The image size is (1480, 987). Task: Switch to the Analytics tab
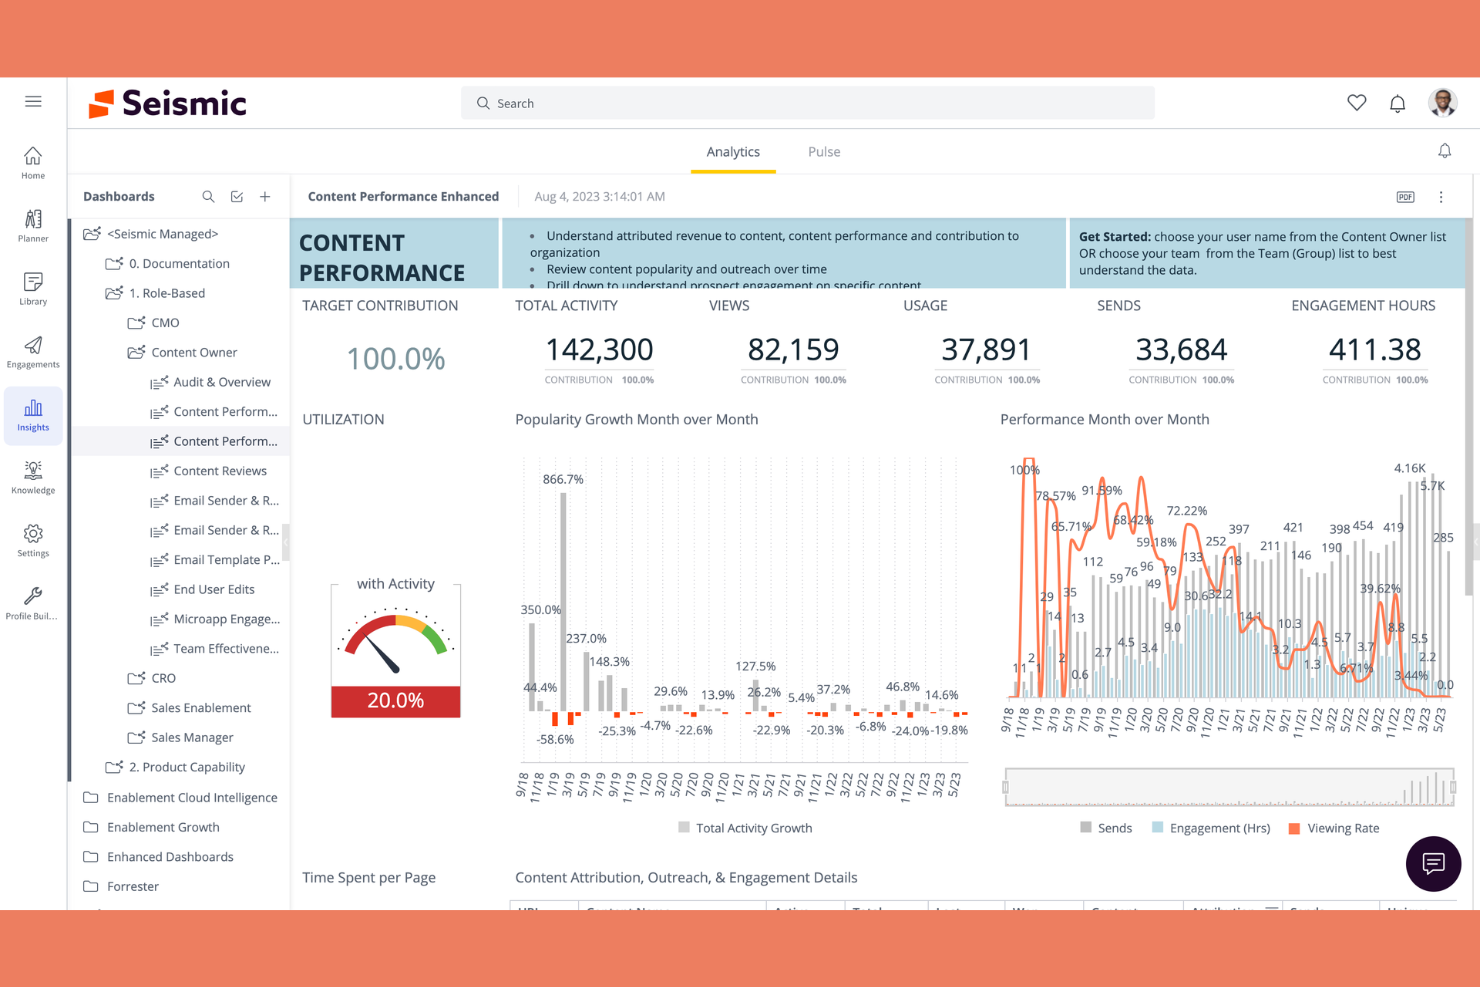[733, 152]
